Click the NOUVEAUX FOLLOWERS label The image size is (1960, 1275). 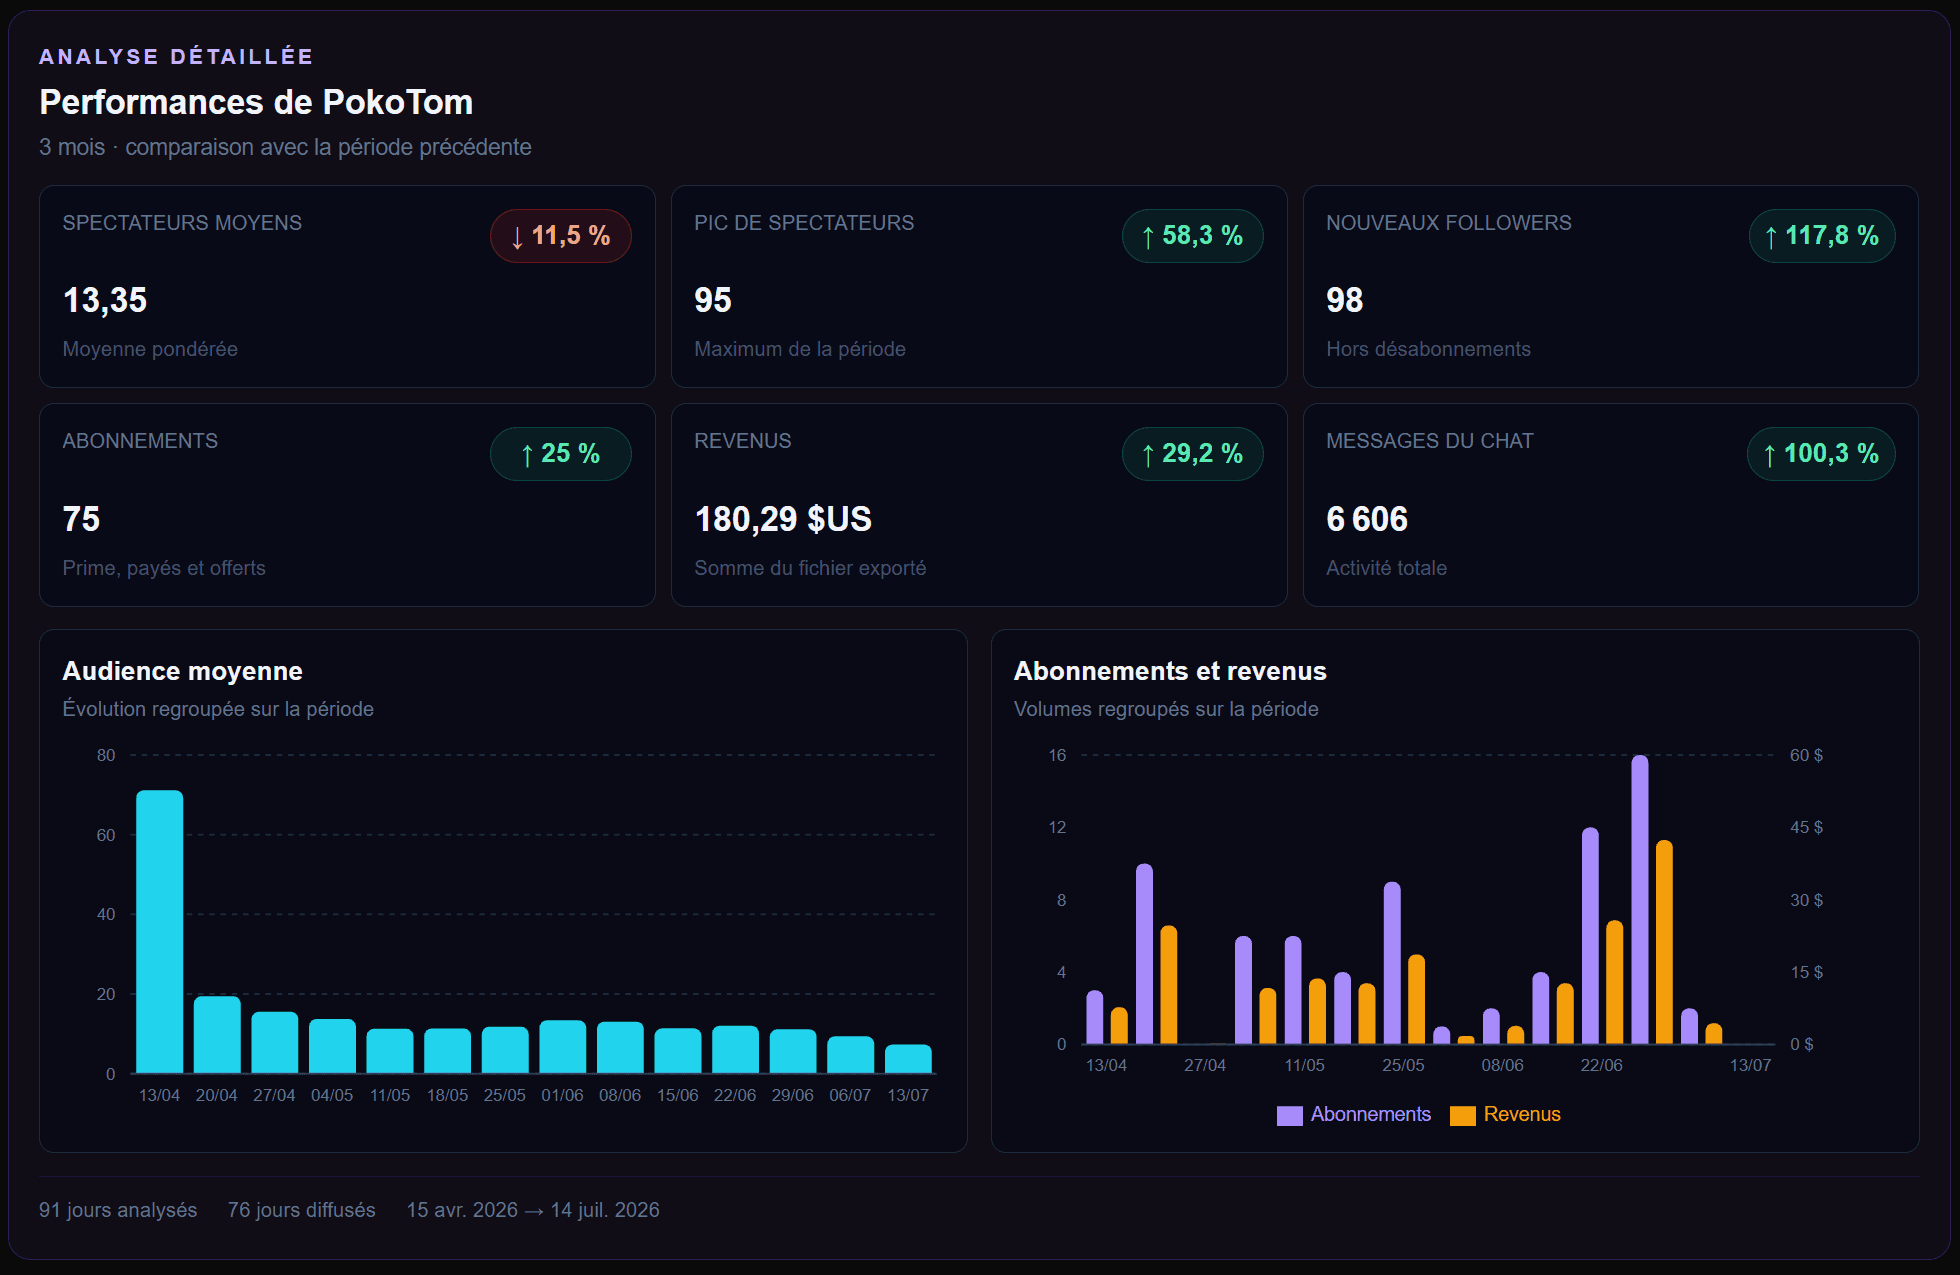pyautogui.click(x=1449, y=223)
